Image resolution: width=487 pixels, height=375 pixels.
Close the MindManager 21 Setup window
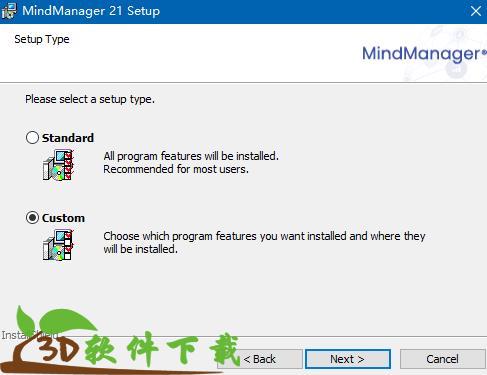(476, 11)
